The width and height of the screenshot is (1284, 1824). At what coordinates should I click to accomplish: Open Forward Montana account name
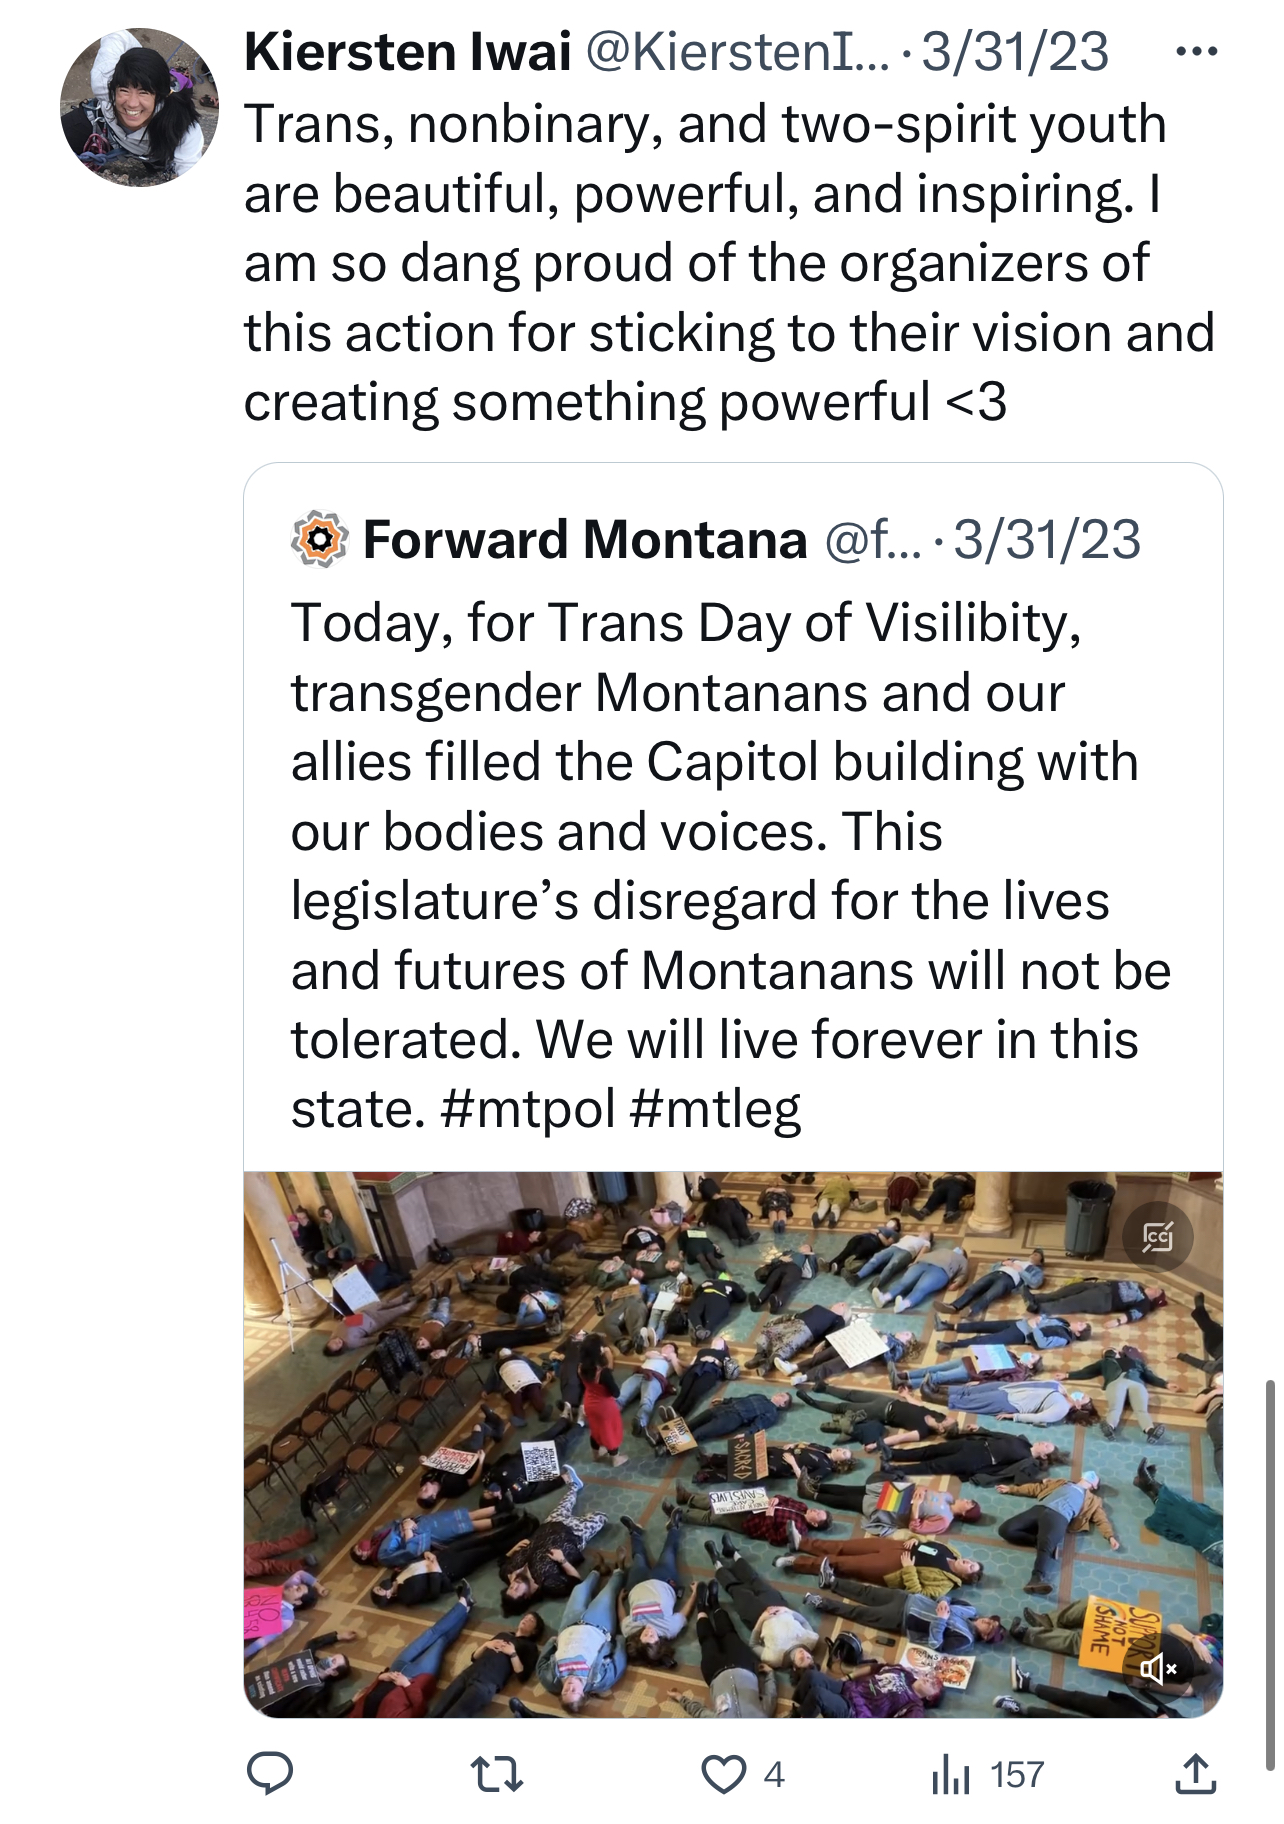[x=585, y=540]
